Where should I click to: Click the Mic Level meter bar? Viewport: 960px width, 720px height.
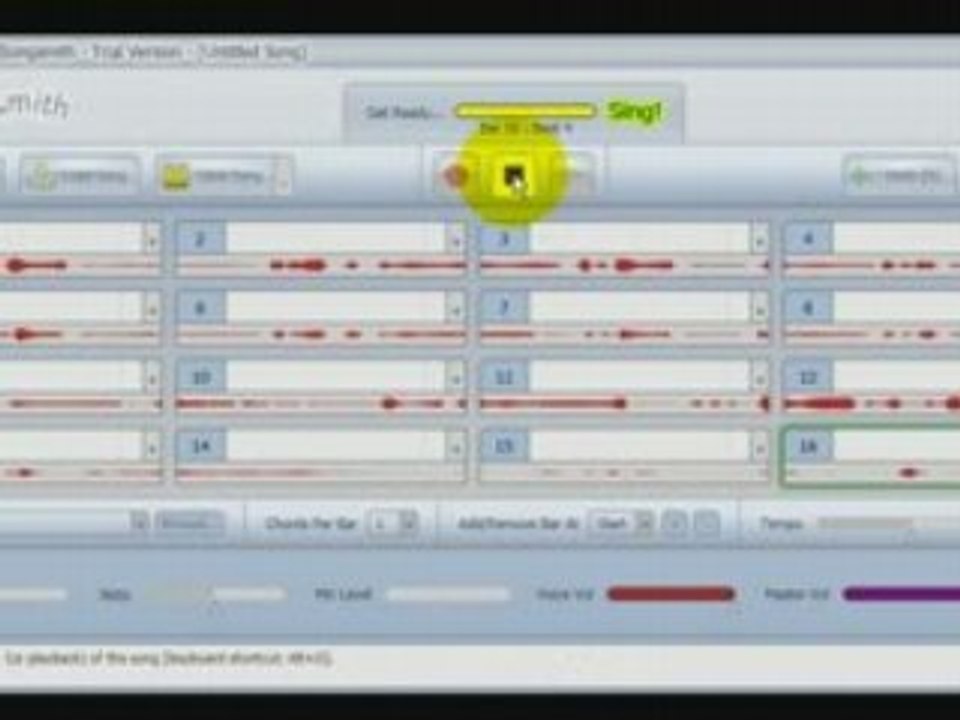coord(448,594)
